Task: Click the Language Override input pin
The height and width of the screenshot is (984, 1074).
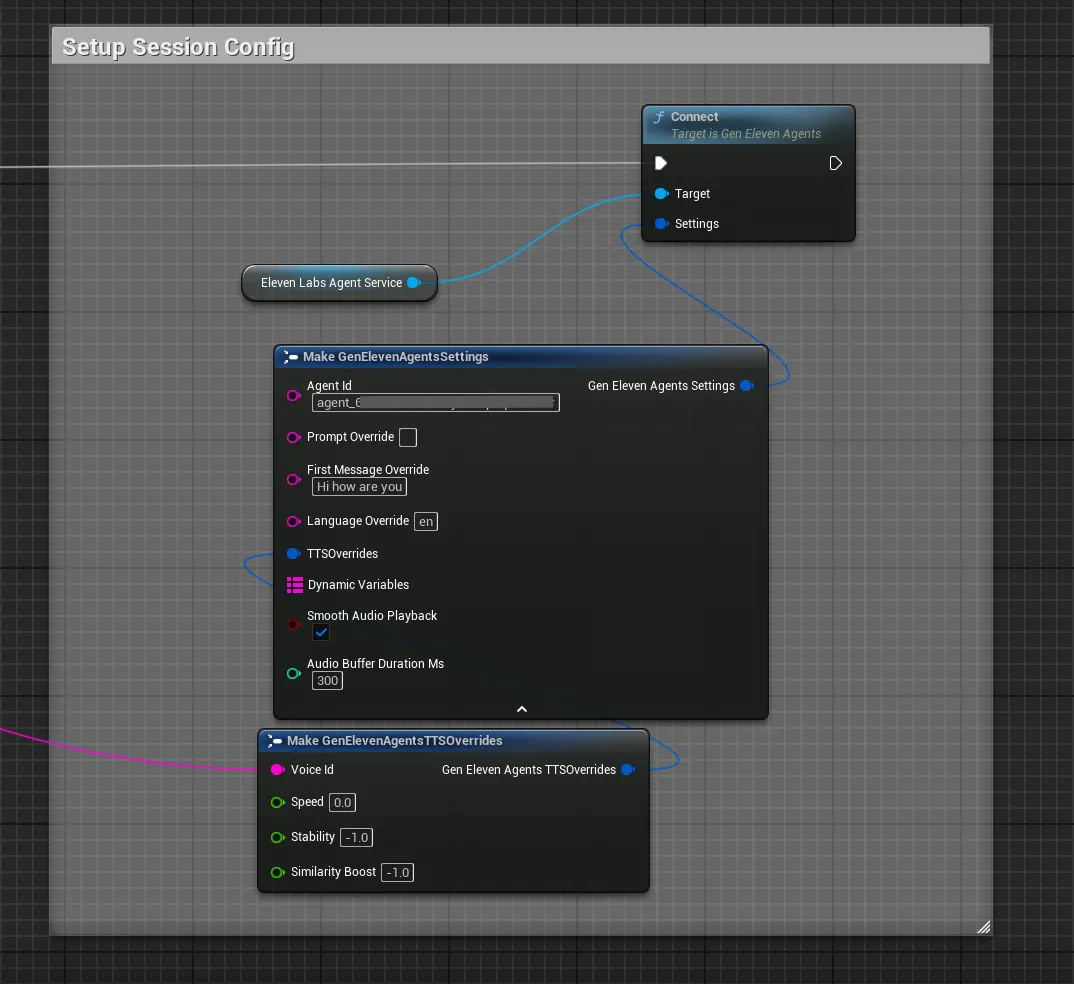Action: [x=294, y=522]
